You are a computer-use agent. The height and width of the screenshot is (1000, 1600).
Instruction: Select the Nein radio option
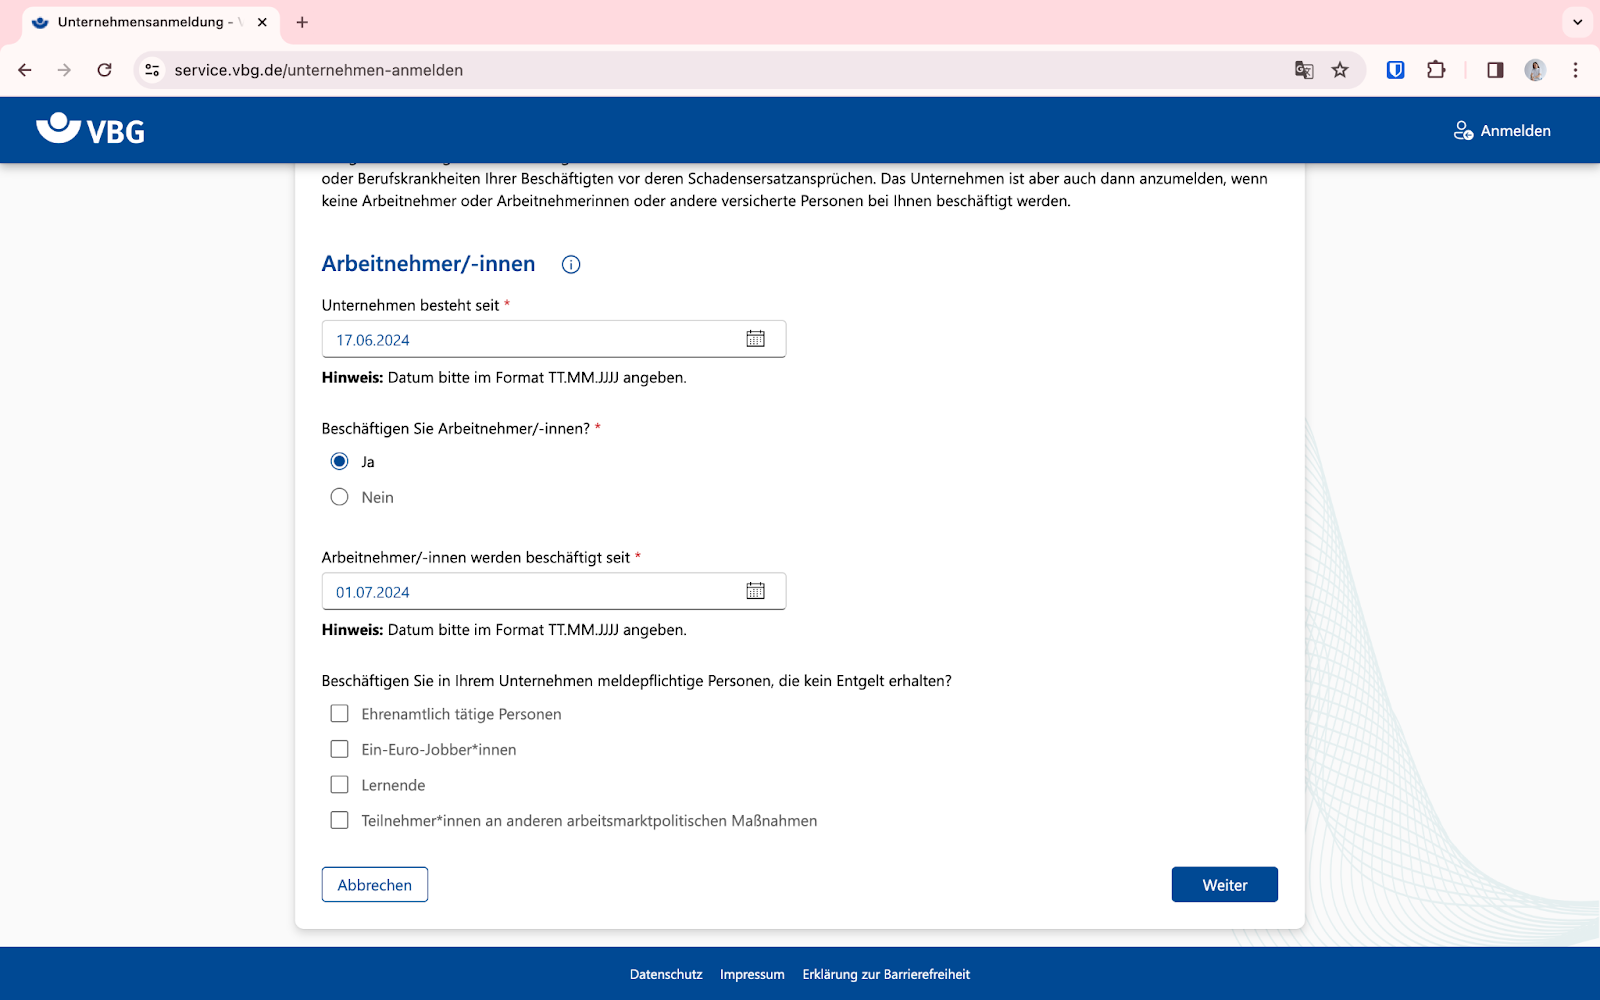click(340, 497)
